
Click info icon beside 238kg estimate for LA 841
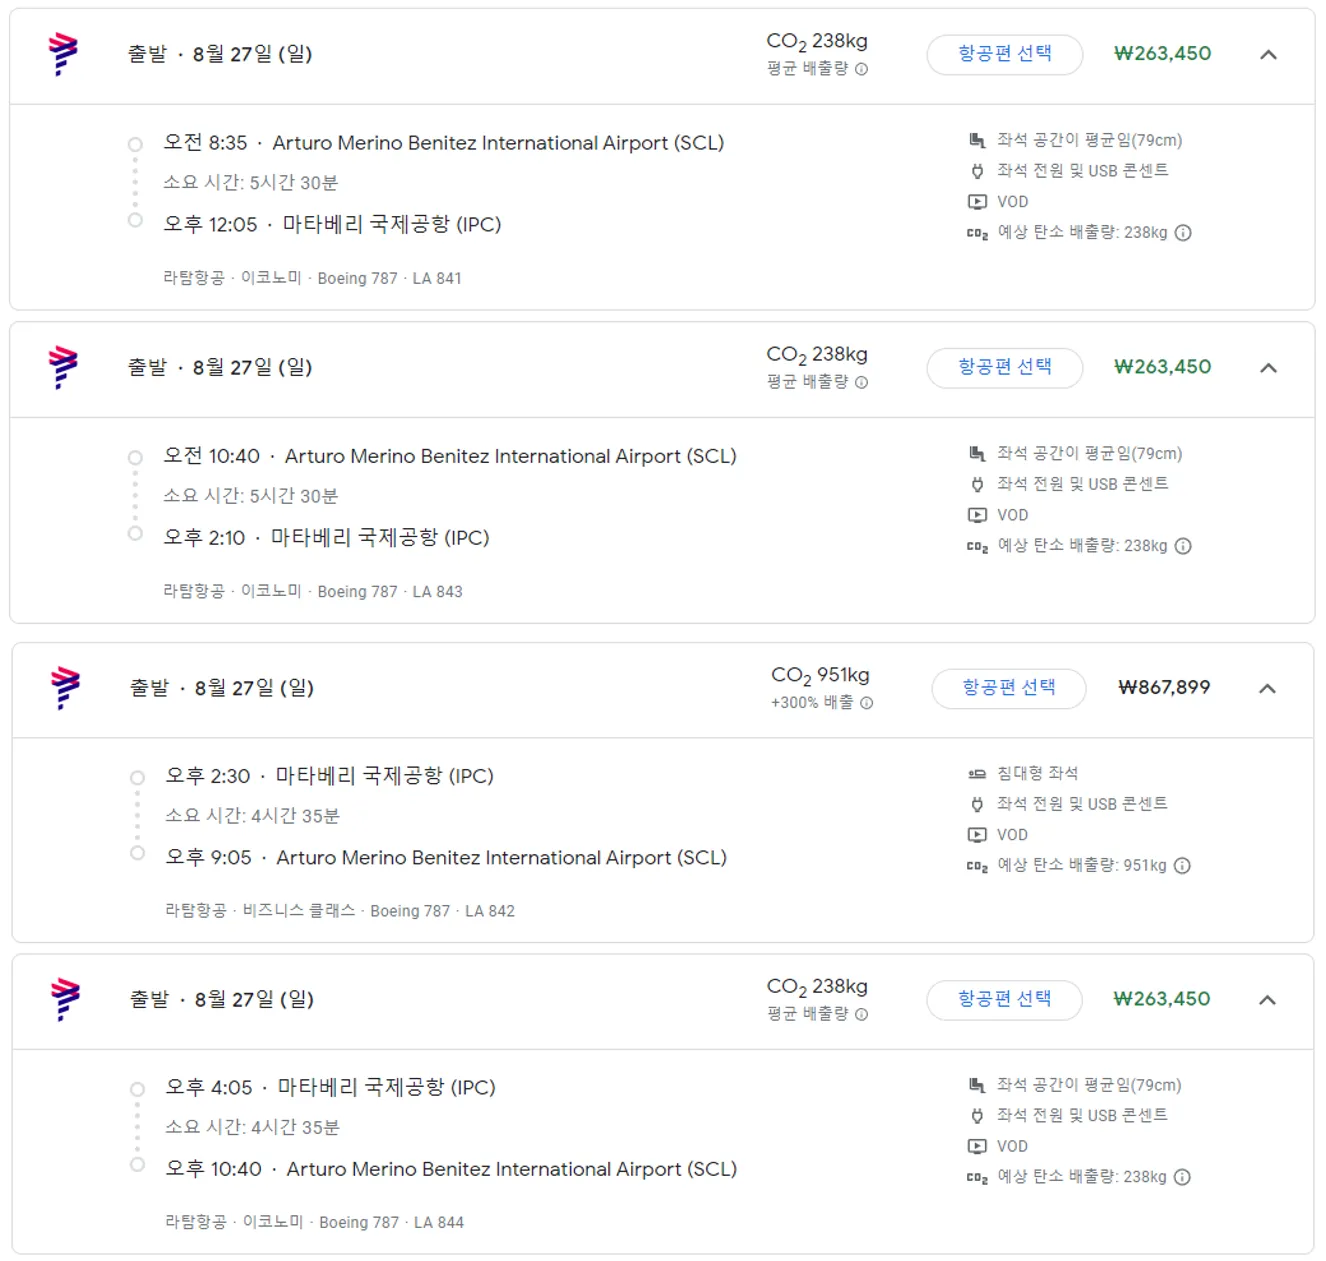tap(1183, 233)
